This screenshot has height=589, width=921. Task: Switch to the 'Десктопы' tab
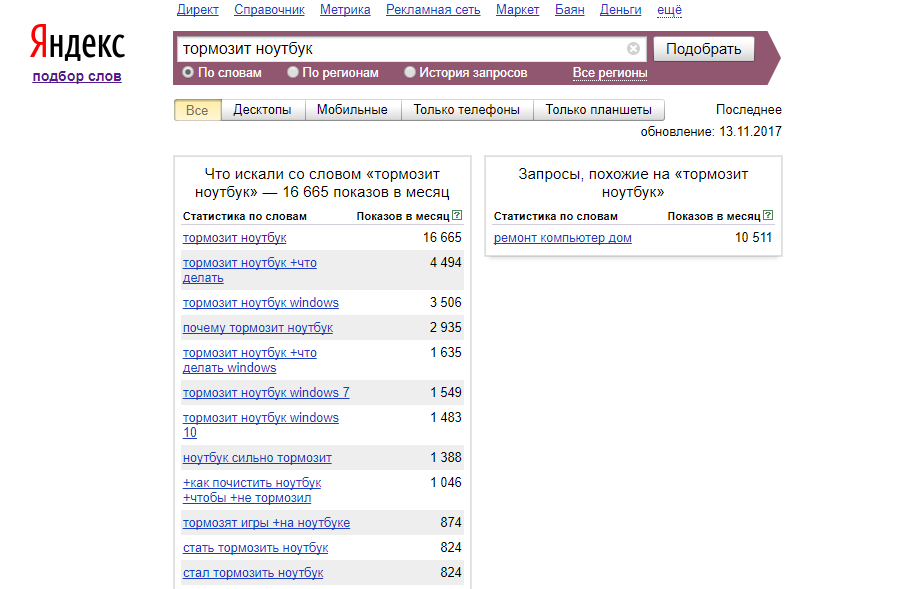pyautogui.click(x=263, y=110)
